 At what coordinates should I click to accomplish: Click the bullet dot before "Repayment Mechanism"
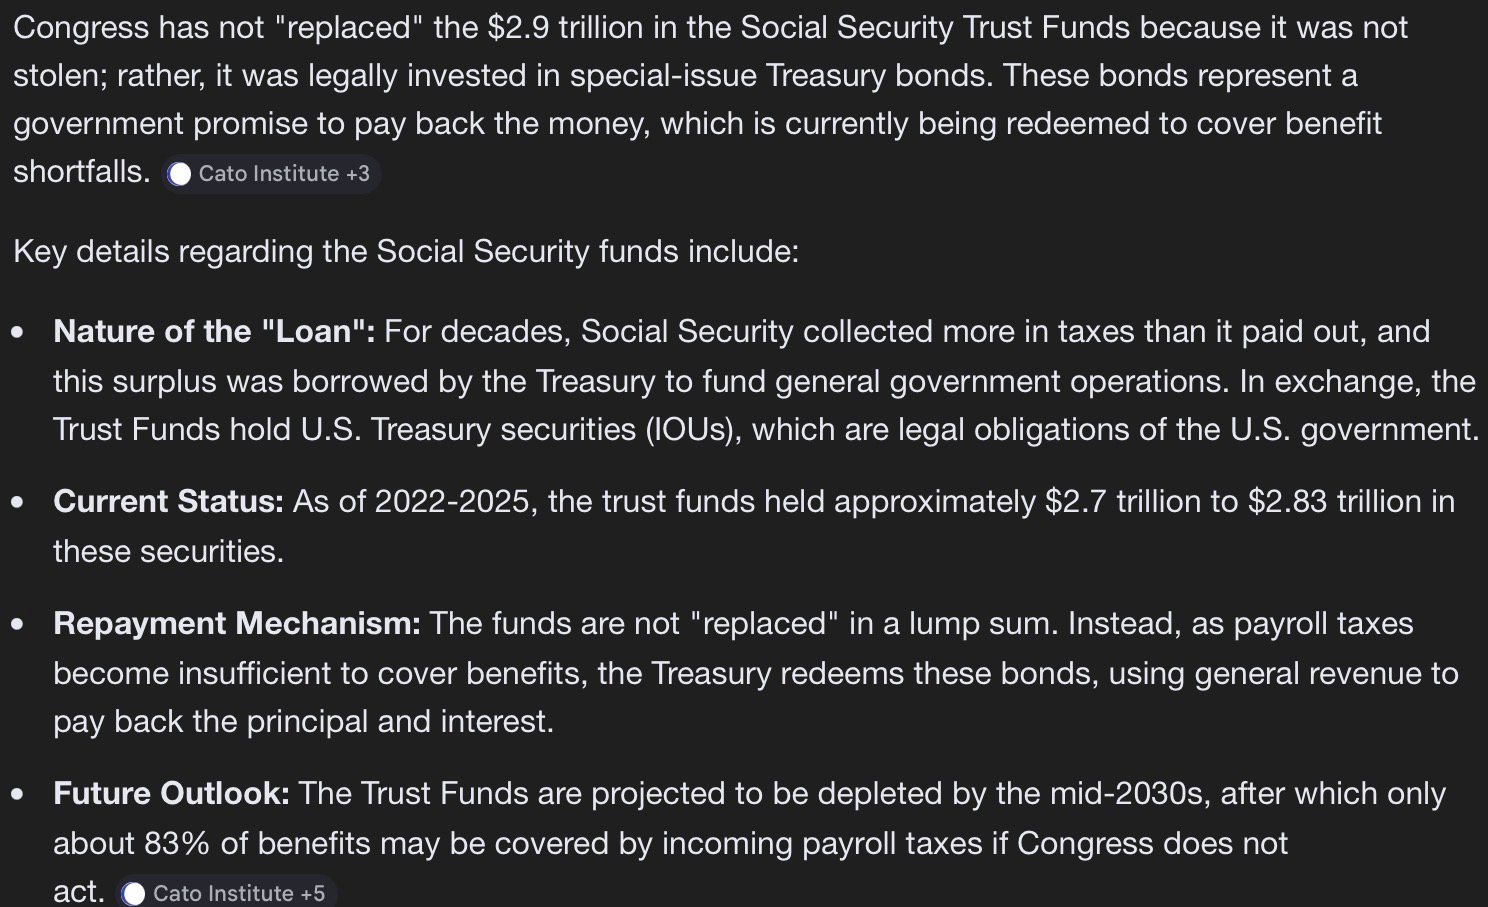point(18,623)
